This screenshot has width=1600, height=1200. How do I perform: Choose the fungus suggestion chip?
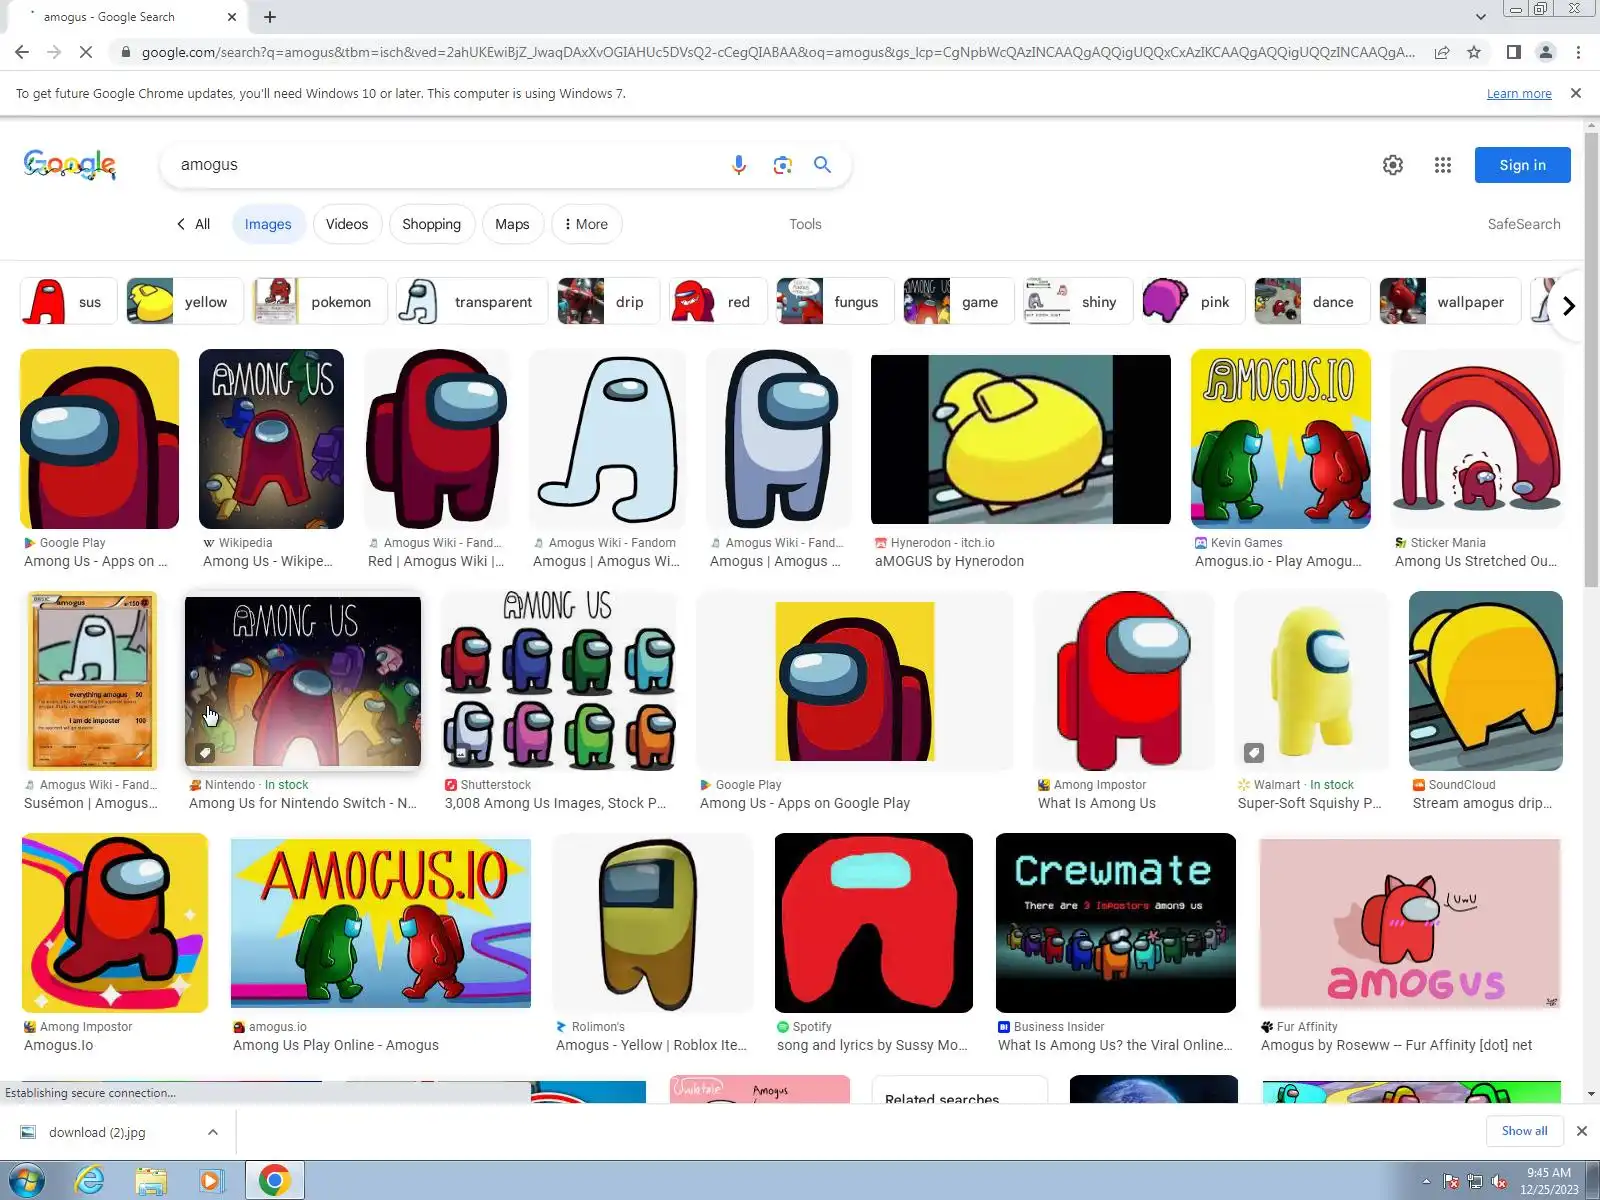point(835,302)
